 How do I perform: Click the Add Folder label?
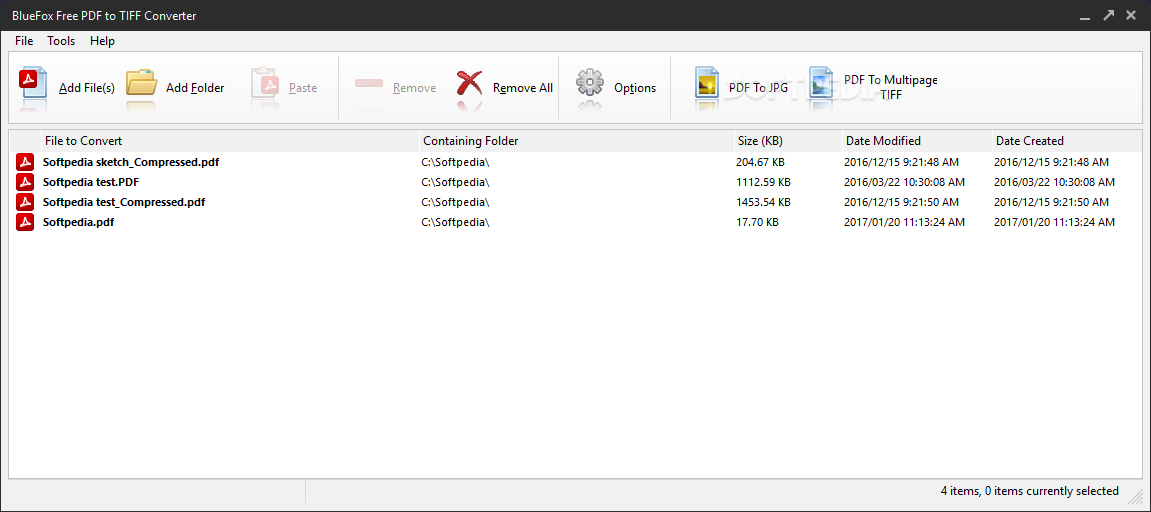pyautogui.click(x=195, y=88)
